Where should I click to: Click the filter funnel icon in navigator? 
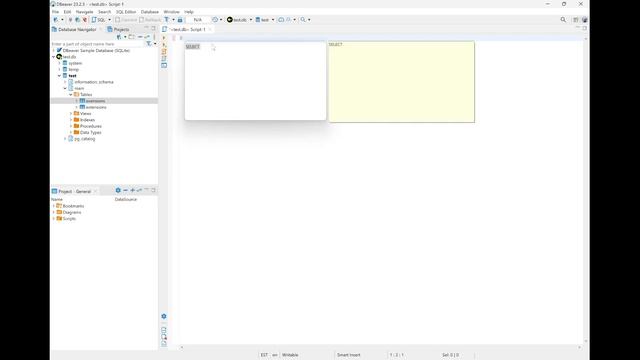(149, 44)
